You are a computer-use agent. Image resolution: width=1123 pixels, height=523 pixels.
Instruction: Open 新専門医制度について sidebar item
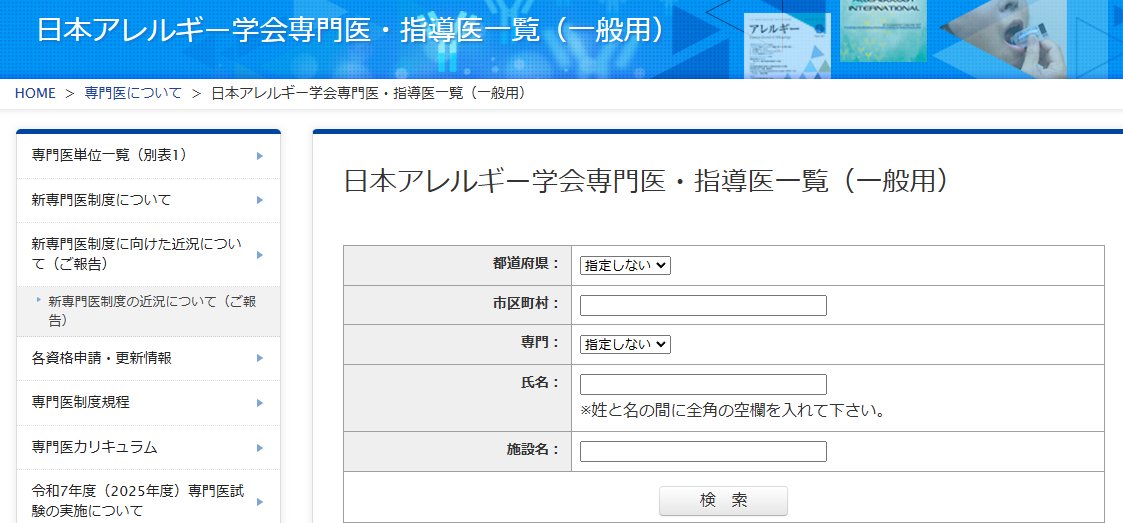point(148,200)
